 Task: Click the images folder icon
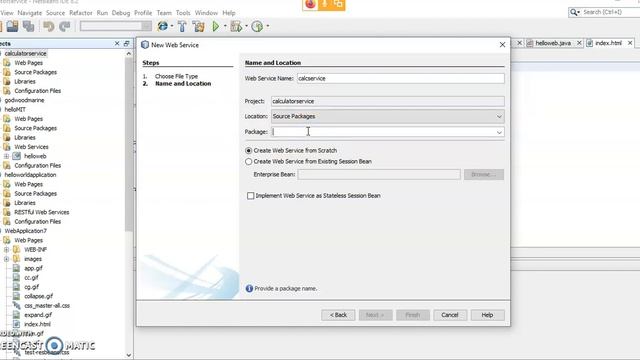tap(16, 259)
